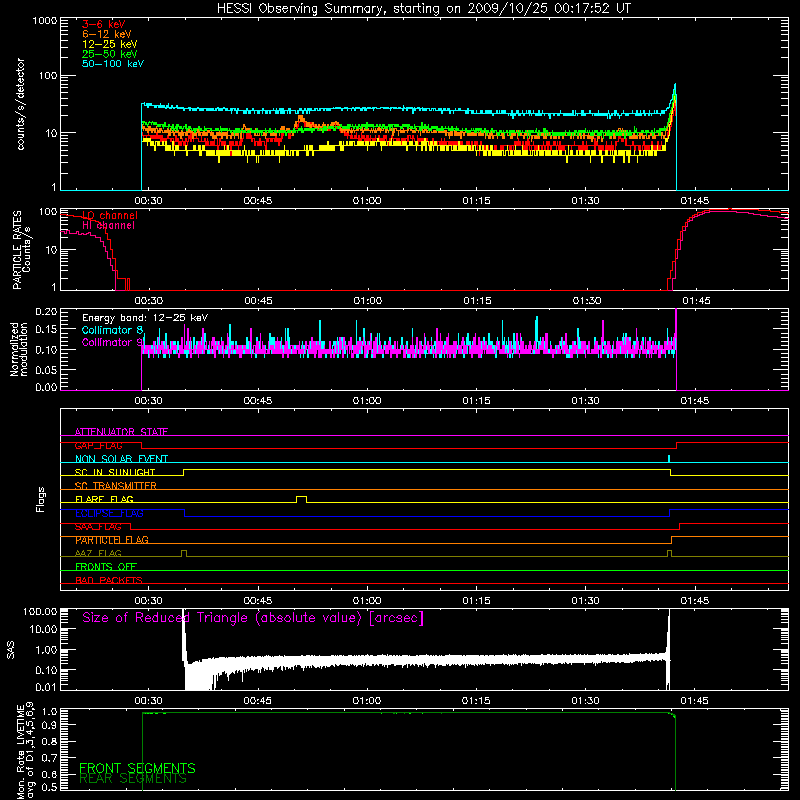Click the cyan 50-100 keV legend label

[113, 64]
